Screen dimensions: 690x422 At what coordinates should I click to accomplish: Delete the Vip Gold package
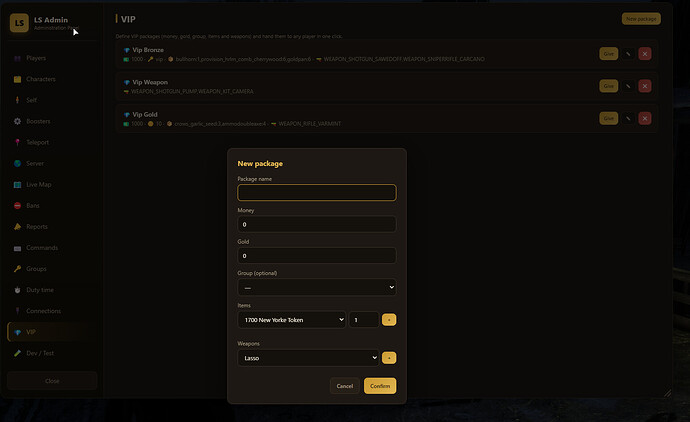pos(645,118)
